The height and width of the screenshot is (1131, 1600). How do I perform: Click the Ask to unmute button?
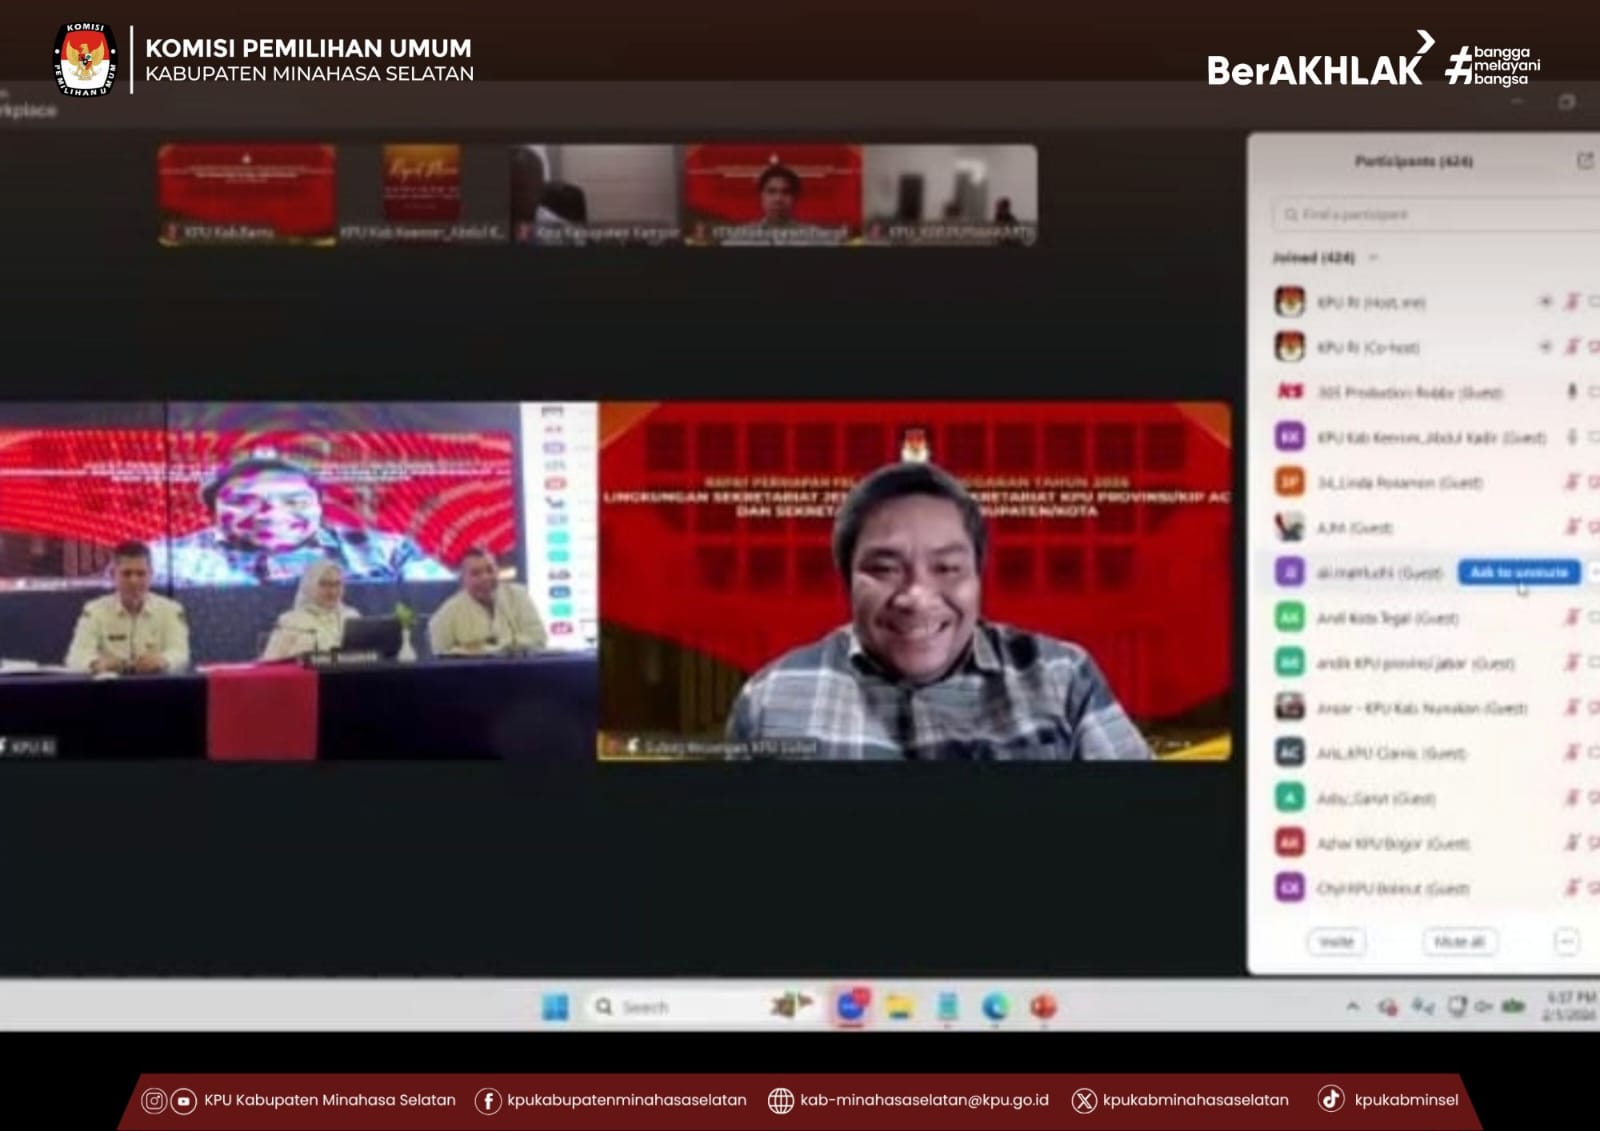pos(1518,572)
